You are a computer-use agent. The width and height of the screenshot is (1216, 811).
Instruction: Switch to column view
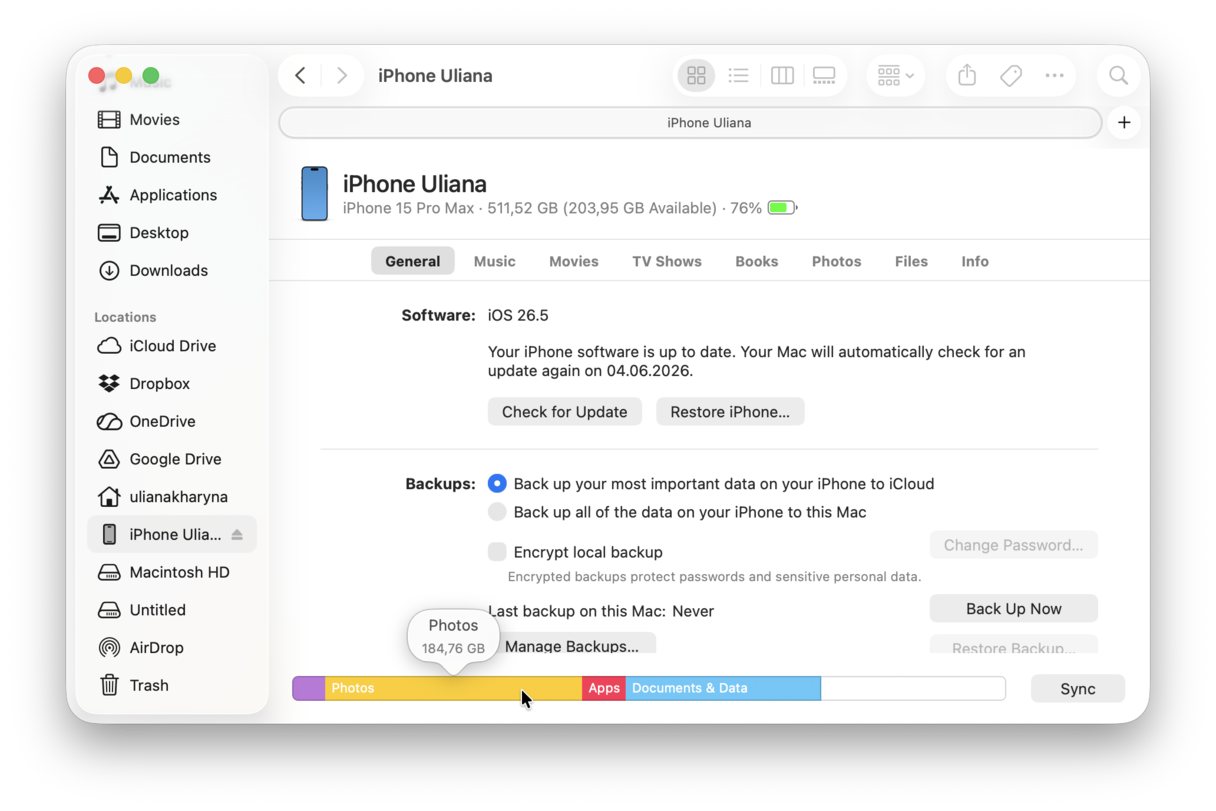(782, 75)
